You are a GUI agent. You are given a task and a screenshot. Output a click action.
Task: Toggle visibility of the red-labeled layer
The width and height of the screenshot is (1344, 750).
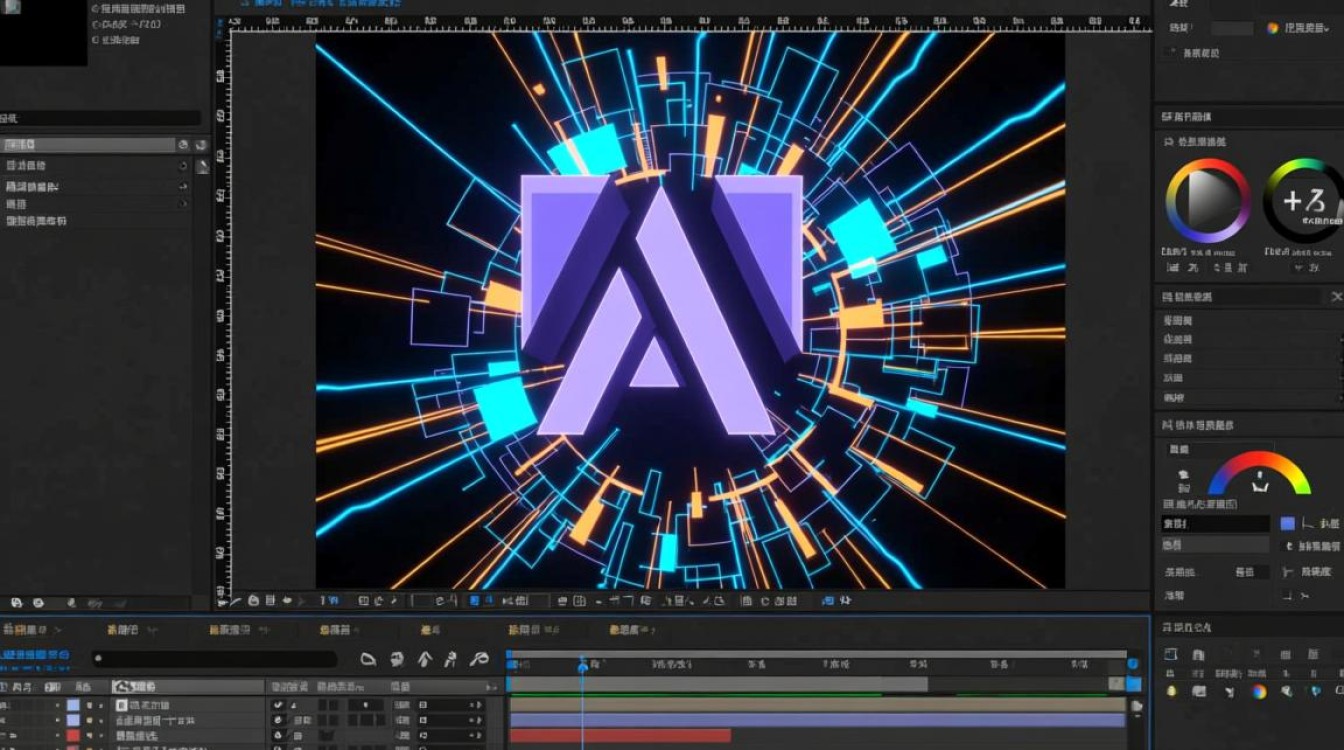88,736
